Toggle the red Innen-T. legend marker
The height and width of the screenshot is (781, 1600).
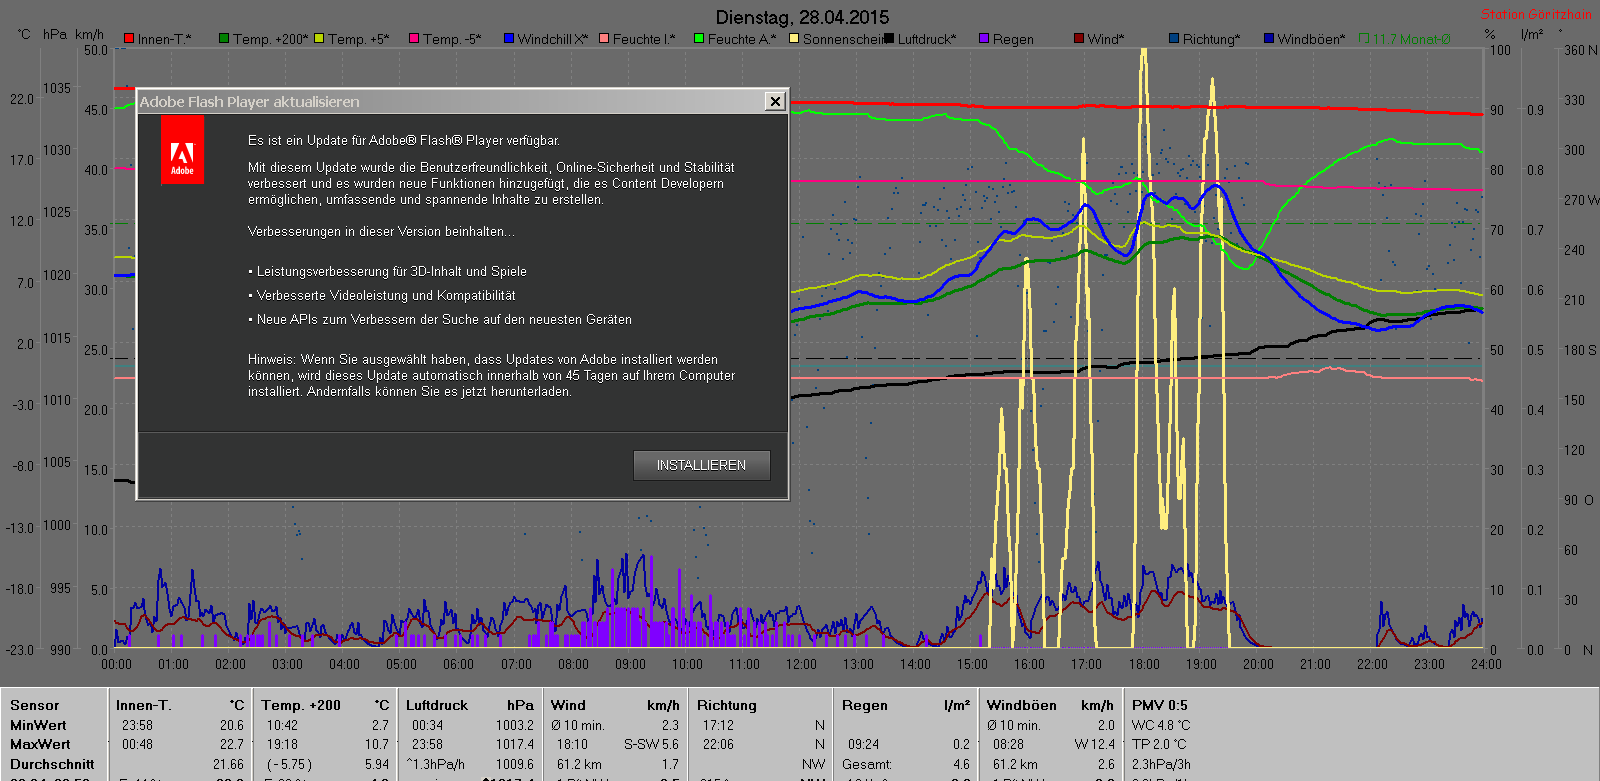click(129, 39)
